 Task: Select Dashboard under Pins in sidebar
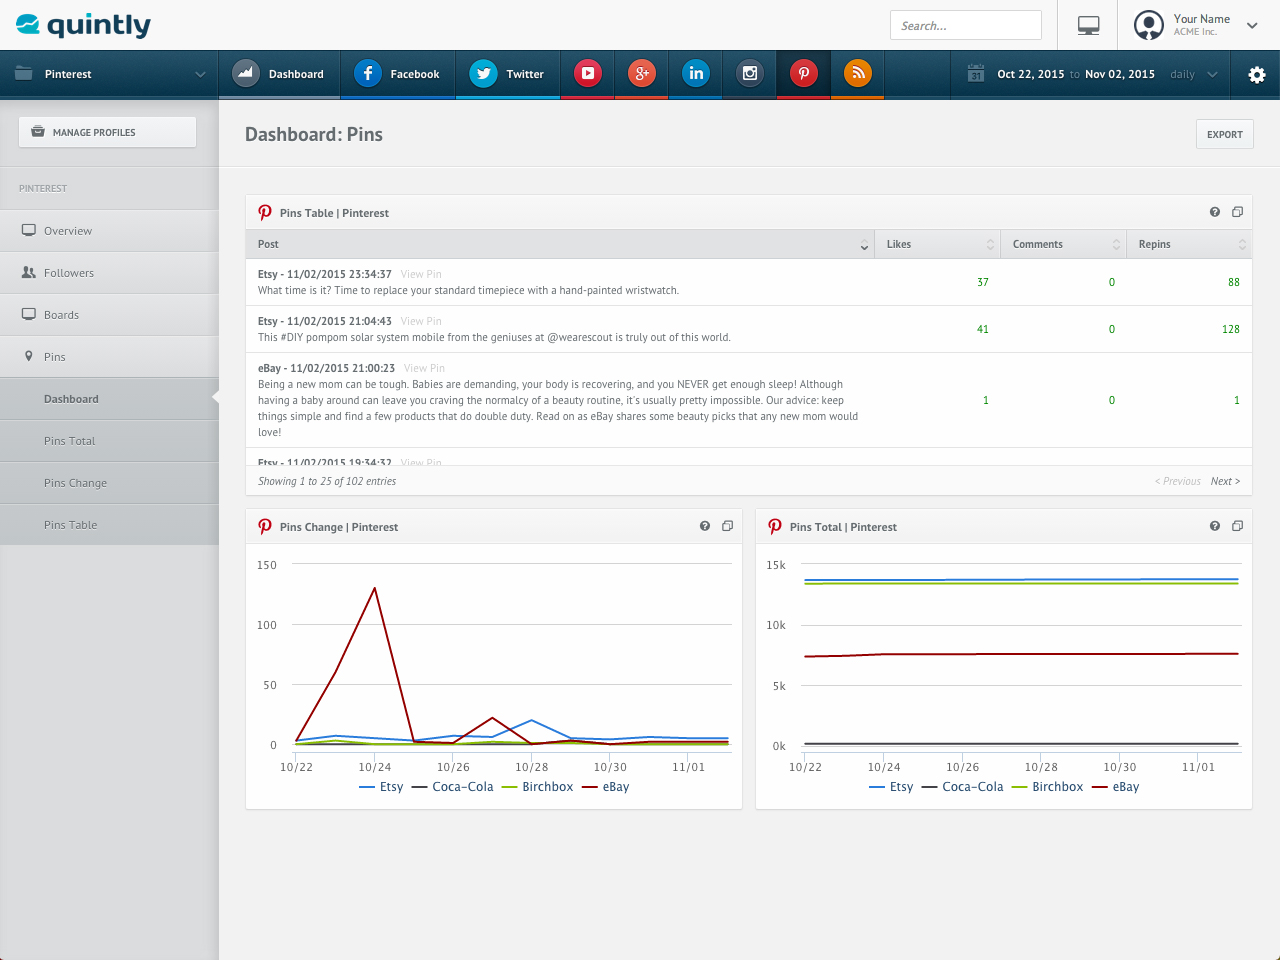pyautogui.click(x=109, y=398)
